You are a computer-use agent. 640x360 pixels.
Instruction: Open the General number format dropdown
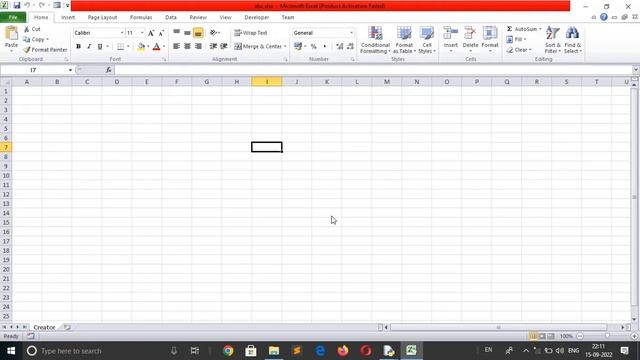point(351,33)
